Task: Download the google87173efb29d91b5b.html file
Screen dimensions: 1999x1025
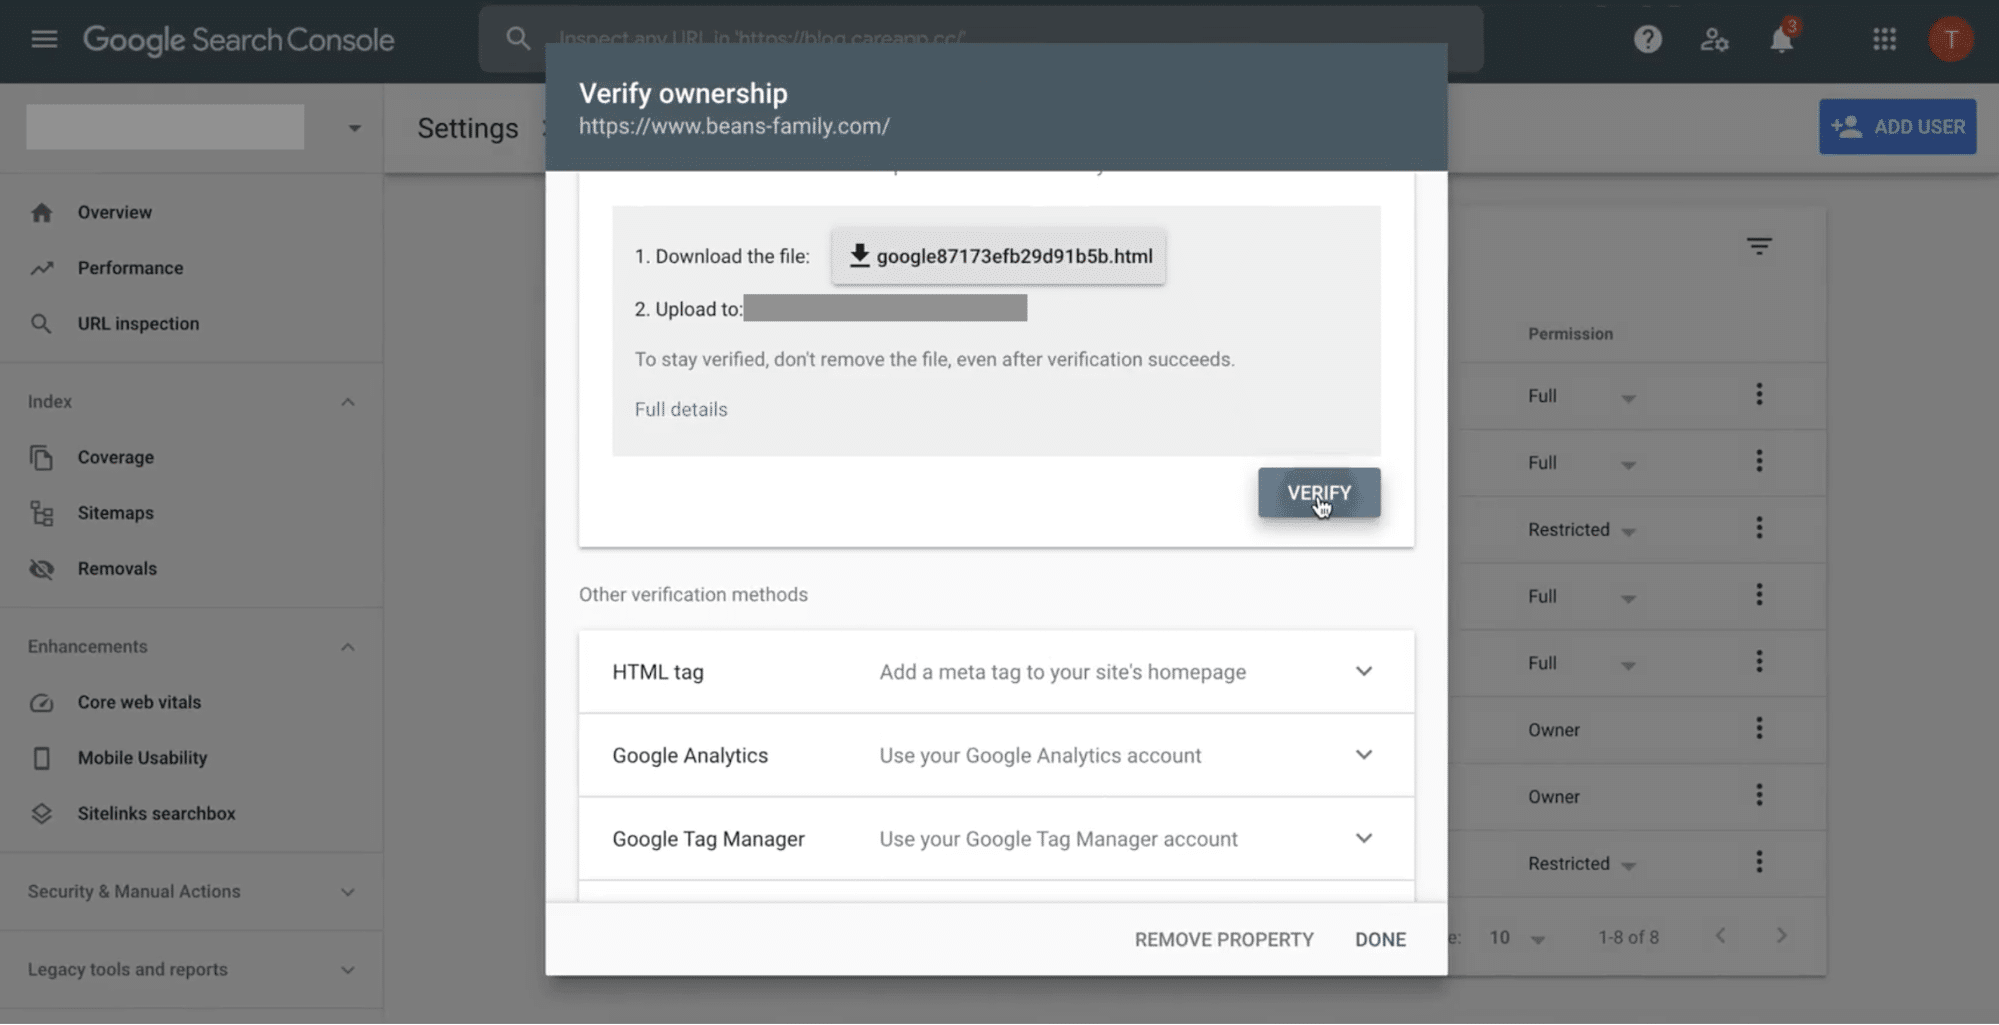Action: [998, 256]
